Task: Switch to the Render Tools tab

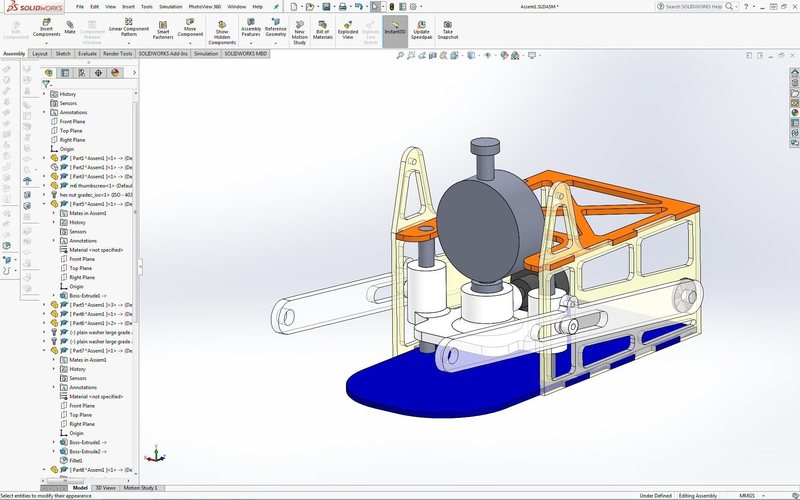Action: point(117,54)
